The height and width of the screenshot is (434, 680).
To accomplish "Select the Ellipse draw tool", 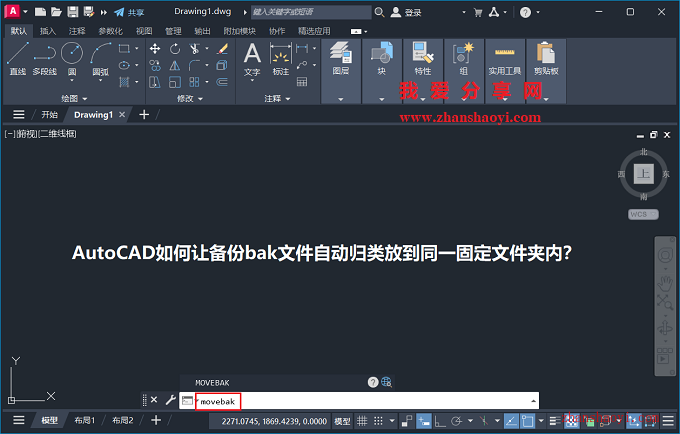I will click(124, 65).
